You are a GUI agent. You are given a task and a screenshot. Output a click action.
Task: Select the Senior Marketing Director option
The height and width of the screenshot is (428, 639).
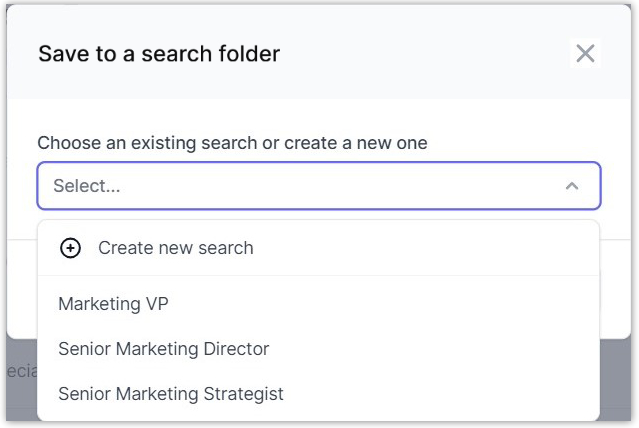click(163, 349)
